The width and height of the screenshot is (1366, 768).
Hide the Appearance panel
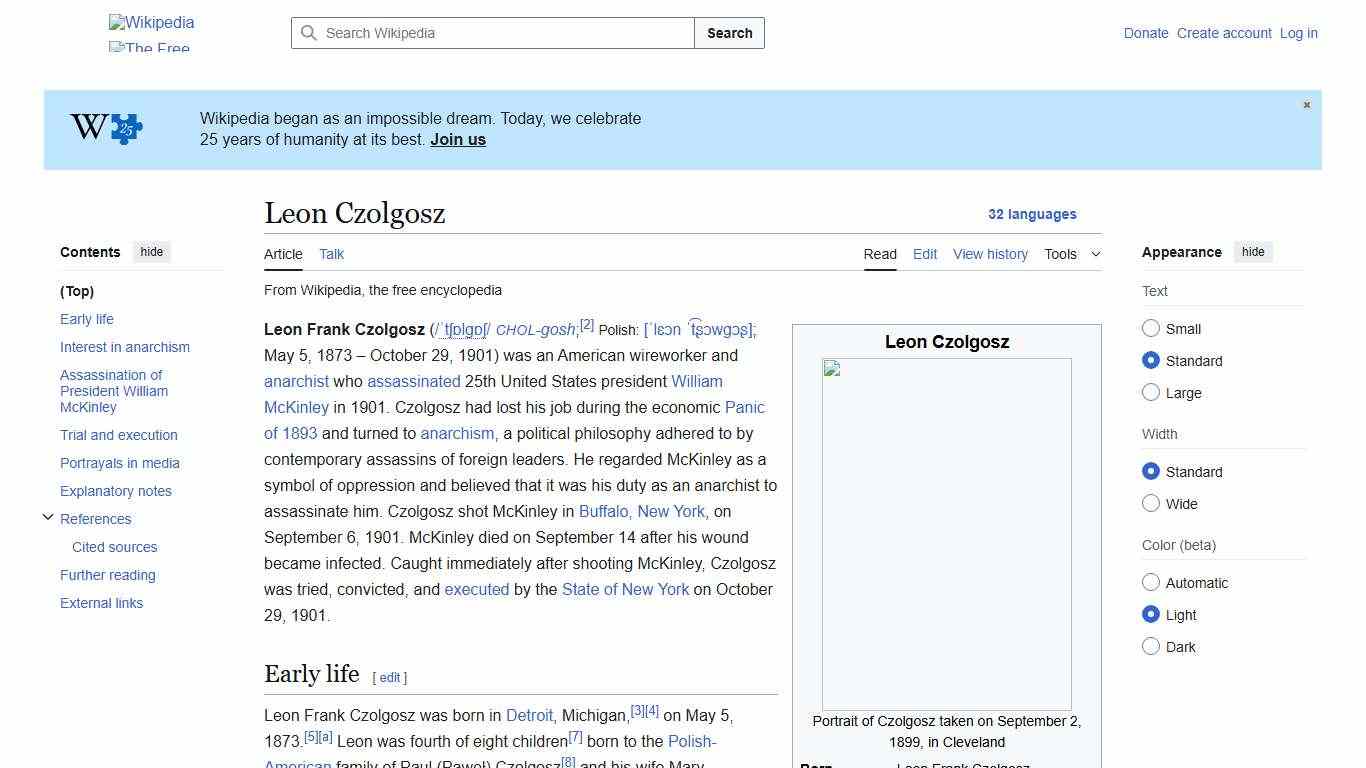(1253, 251)
